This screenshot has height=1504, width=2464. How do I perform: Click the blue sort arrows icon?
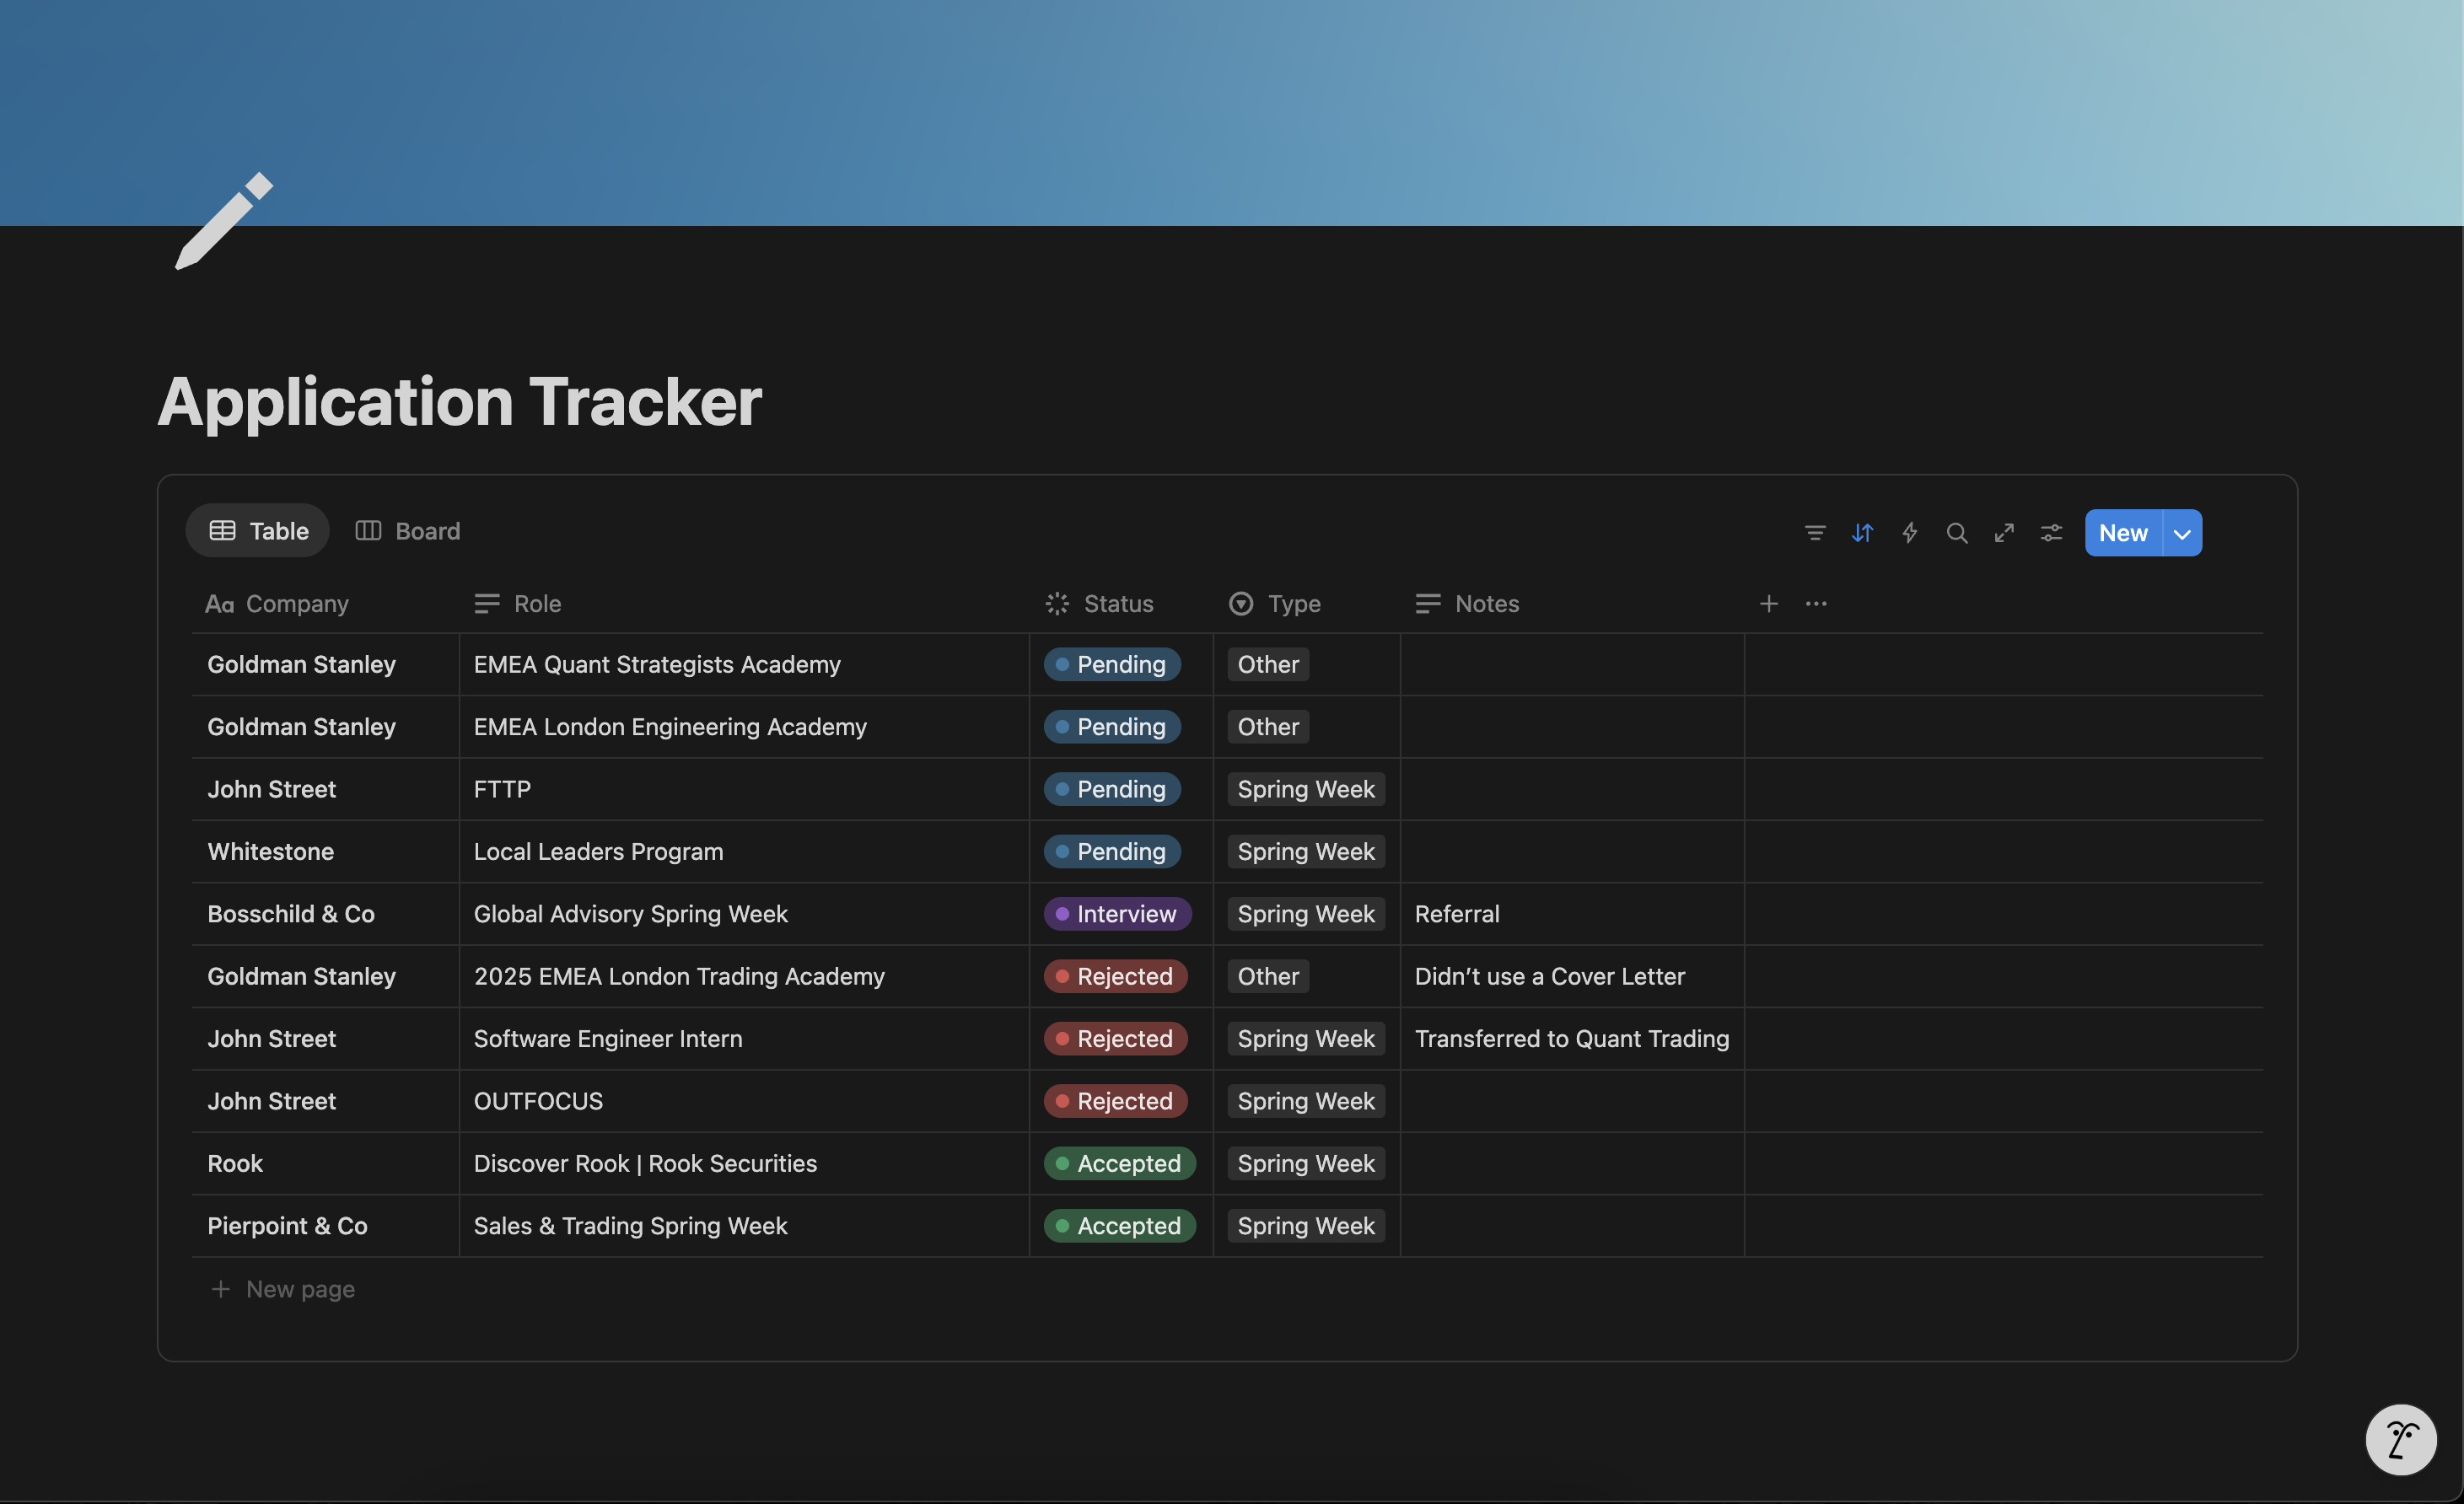click(1861, 533)
